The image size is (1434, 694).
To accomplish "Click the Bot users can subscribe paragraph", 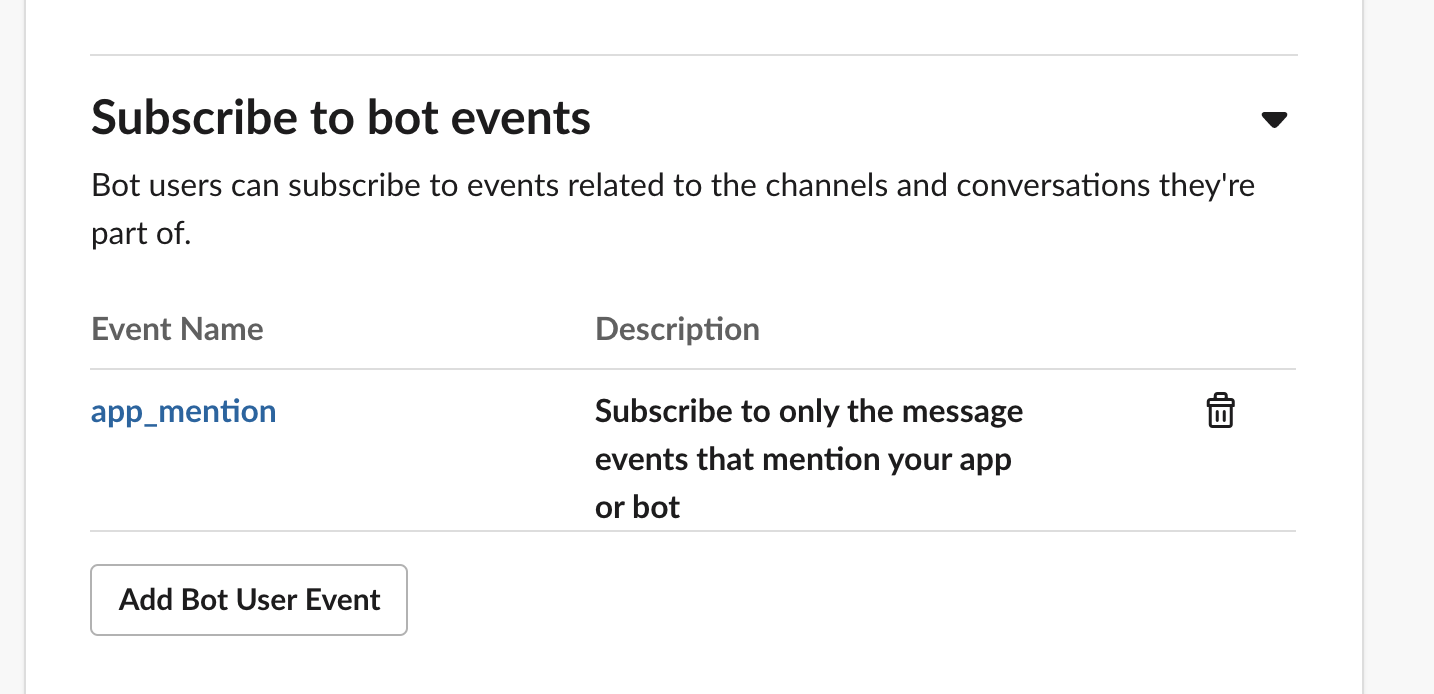I will (x=673, y=210).
